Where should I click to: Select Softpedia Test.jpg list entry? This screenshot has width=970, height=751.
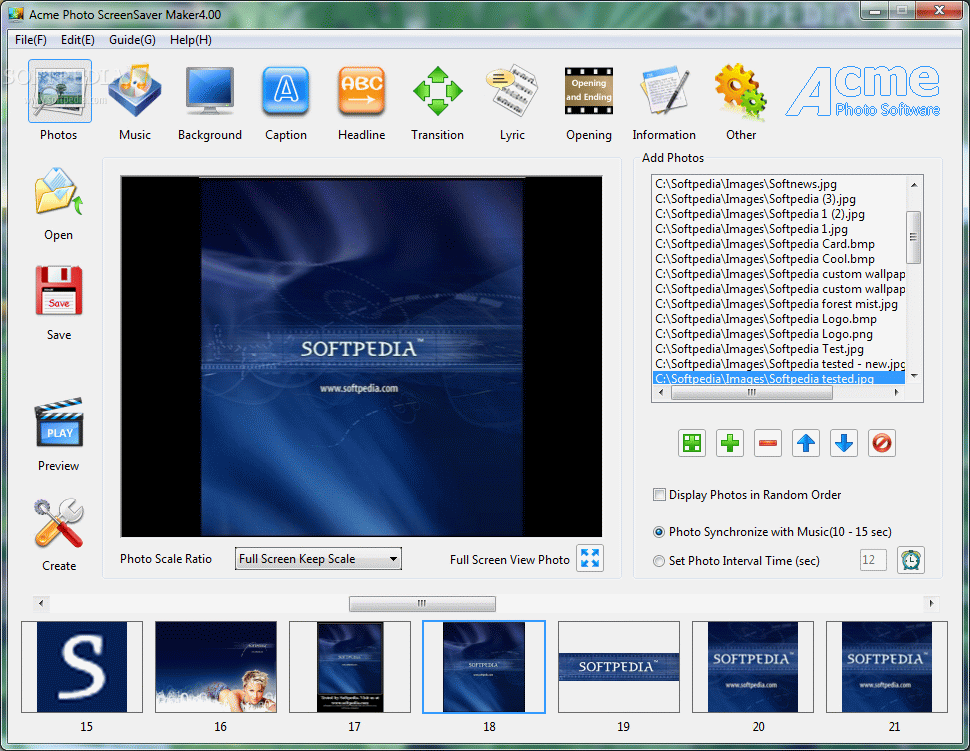click(760, 349)
